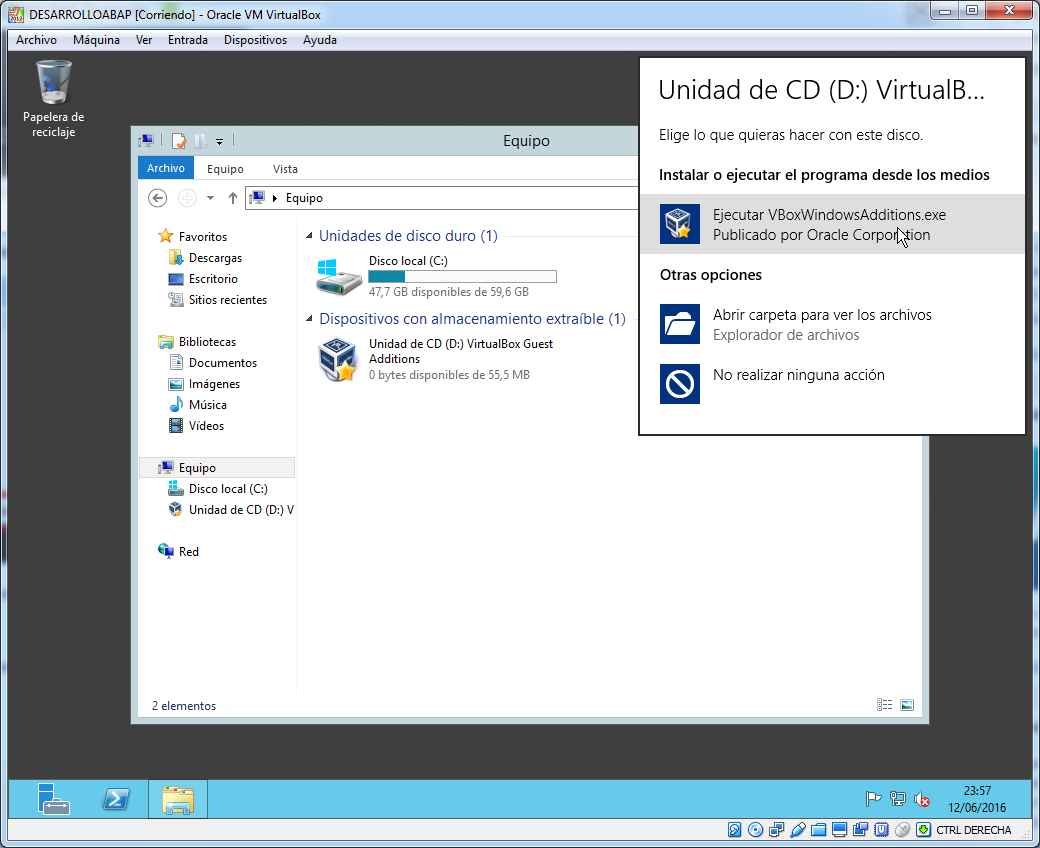Collapse the Unidades de disco duro group
Screen dimensions: 1040x848
pos(309,235)
